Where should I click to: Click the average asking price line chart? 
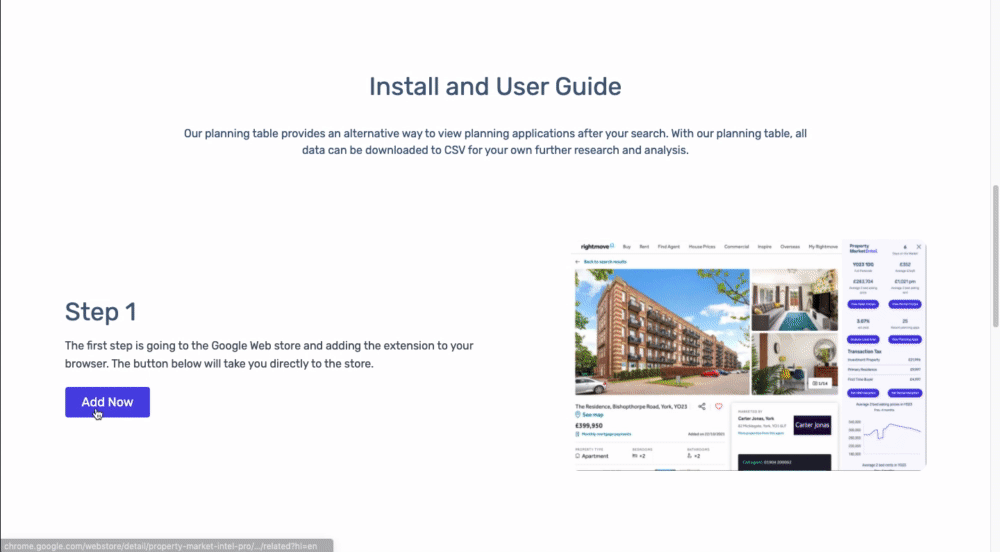(x=885, y=434)
